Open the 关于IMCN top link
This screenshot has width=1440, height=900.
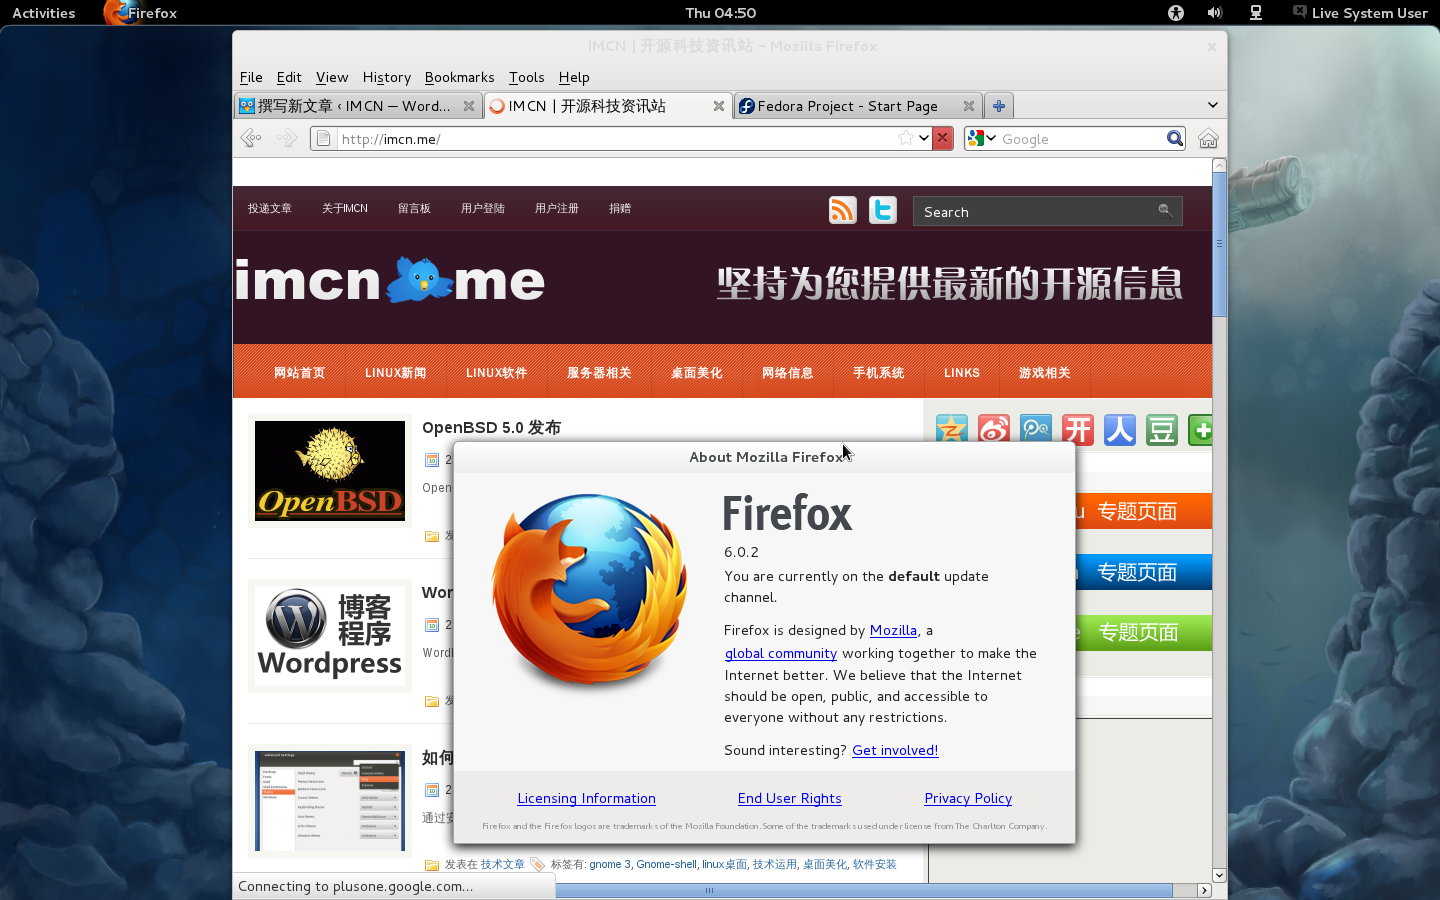pos(345,208)
